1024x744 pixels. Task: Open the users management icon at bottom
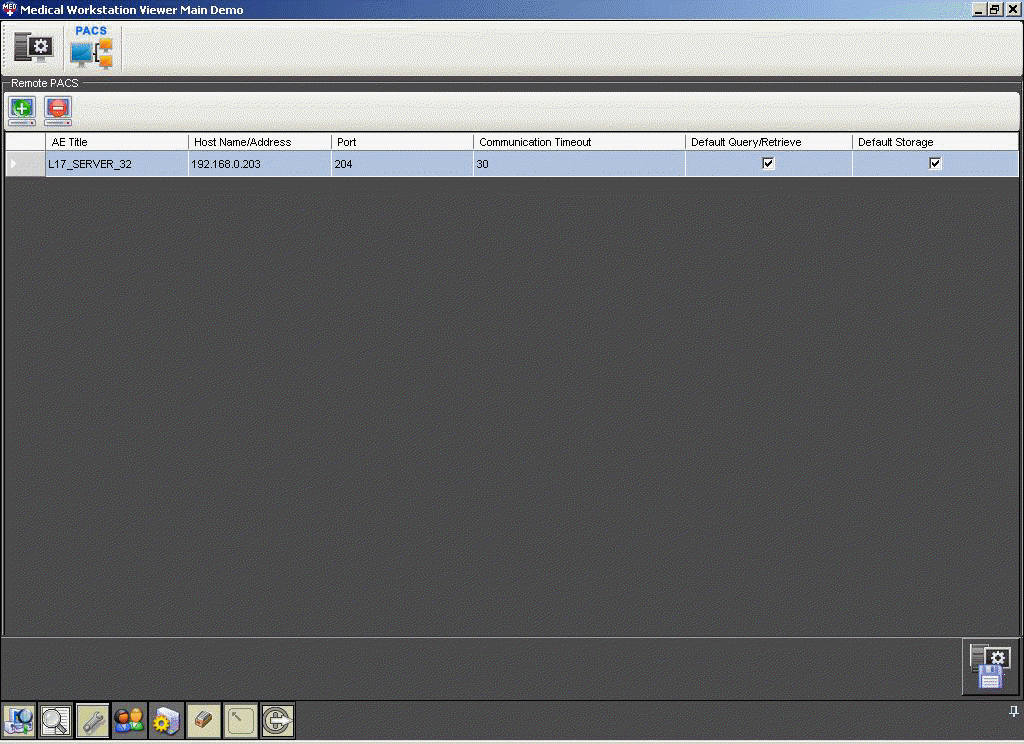point(128,720)
